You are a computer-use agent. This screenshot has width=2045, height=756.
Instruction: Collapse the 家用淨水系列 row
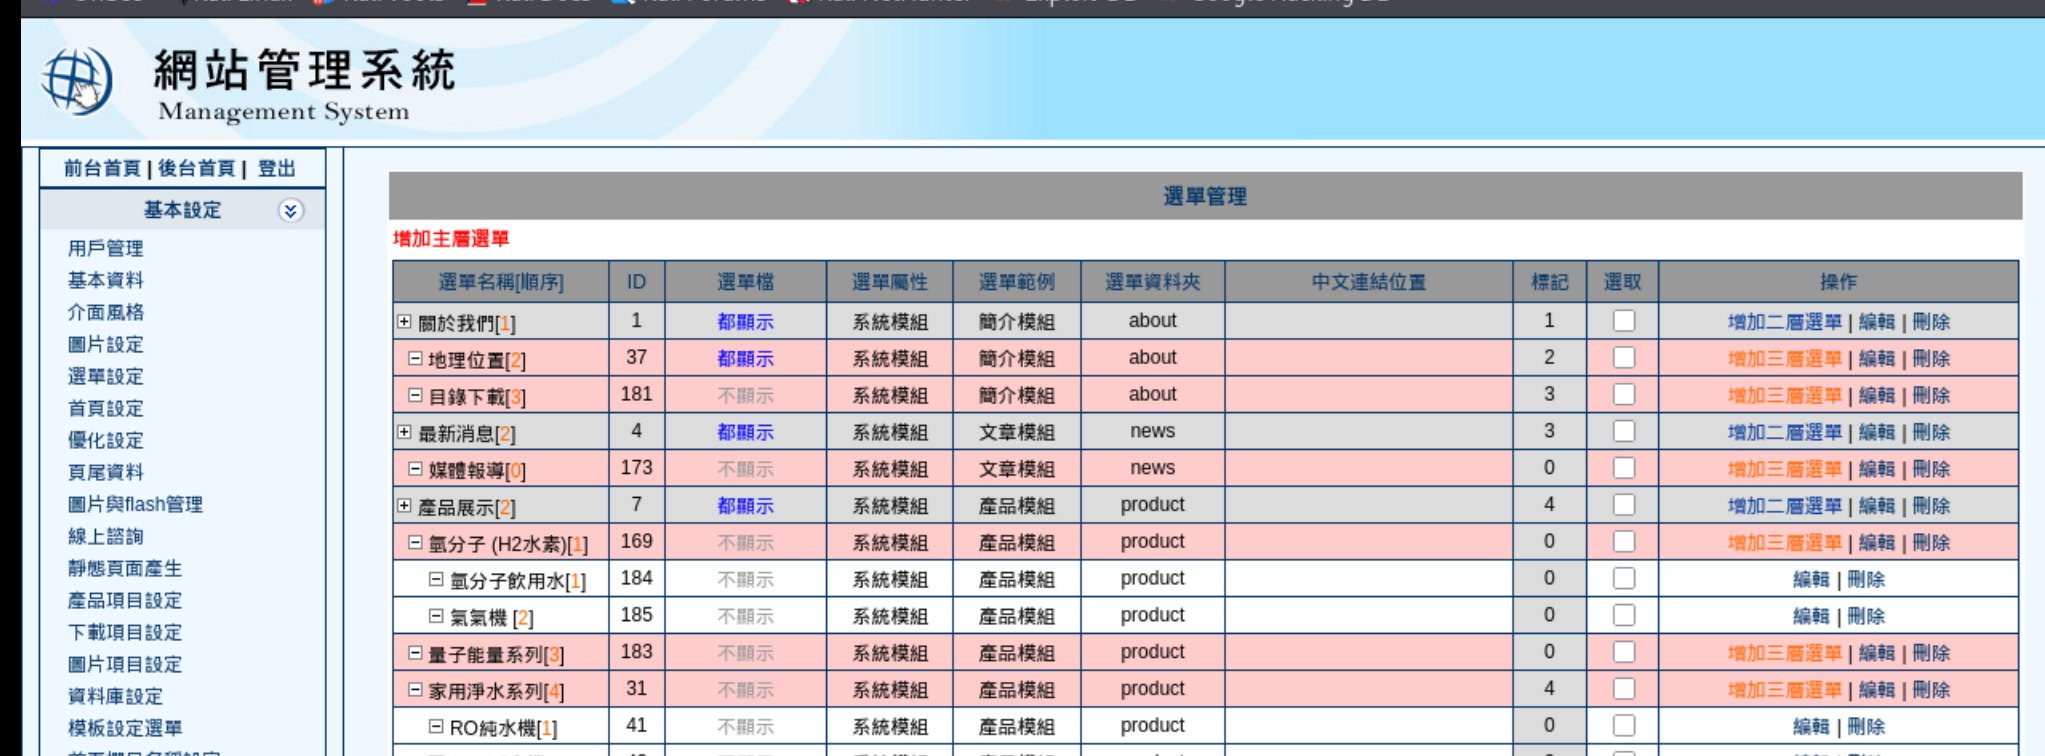[x=415, y=690]
